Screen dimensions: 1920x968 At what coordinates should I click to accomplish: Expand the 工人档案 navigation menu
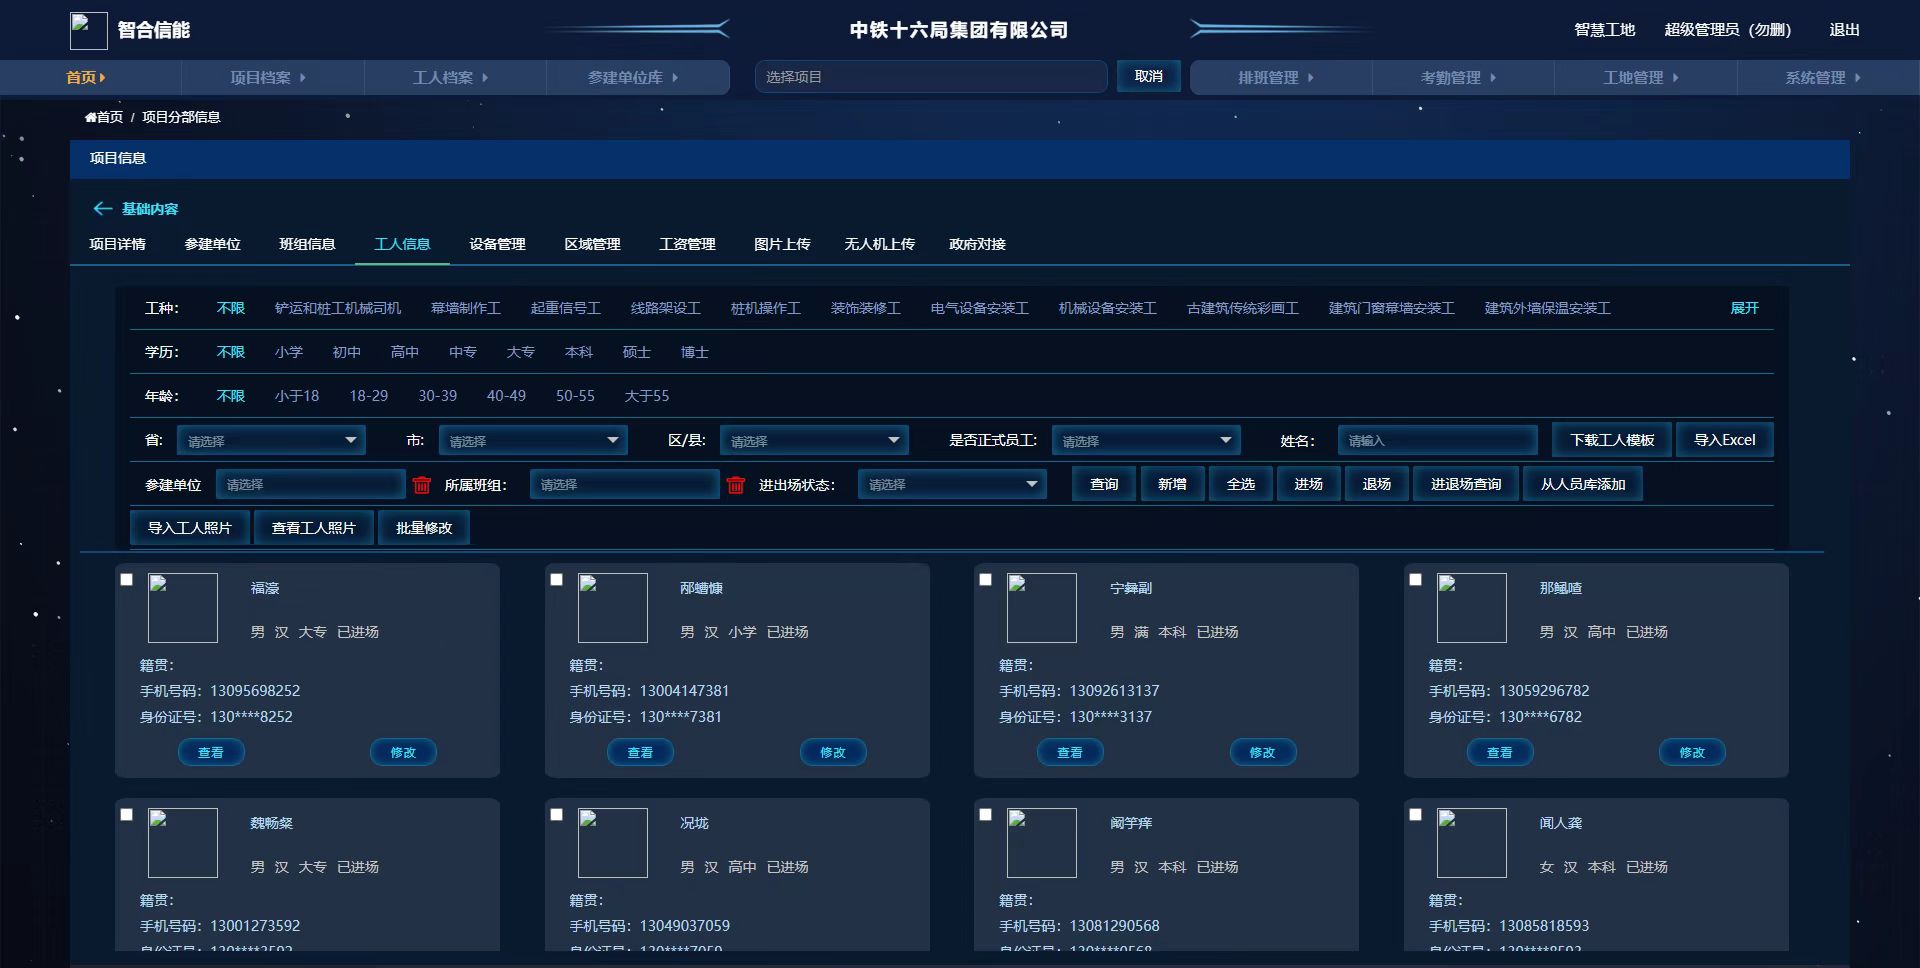click(451, 78)
